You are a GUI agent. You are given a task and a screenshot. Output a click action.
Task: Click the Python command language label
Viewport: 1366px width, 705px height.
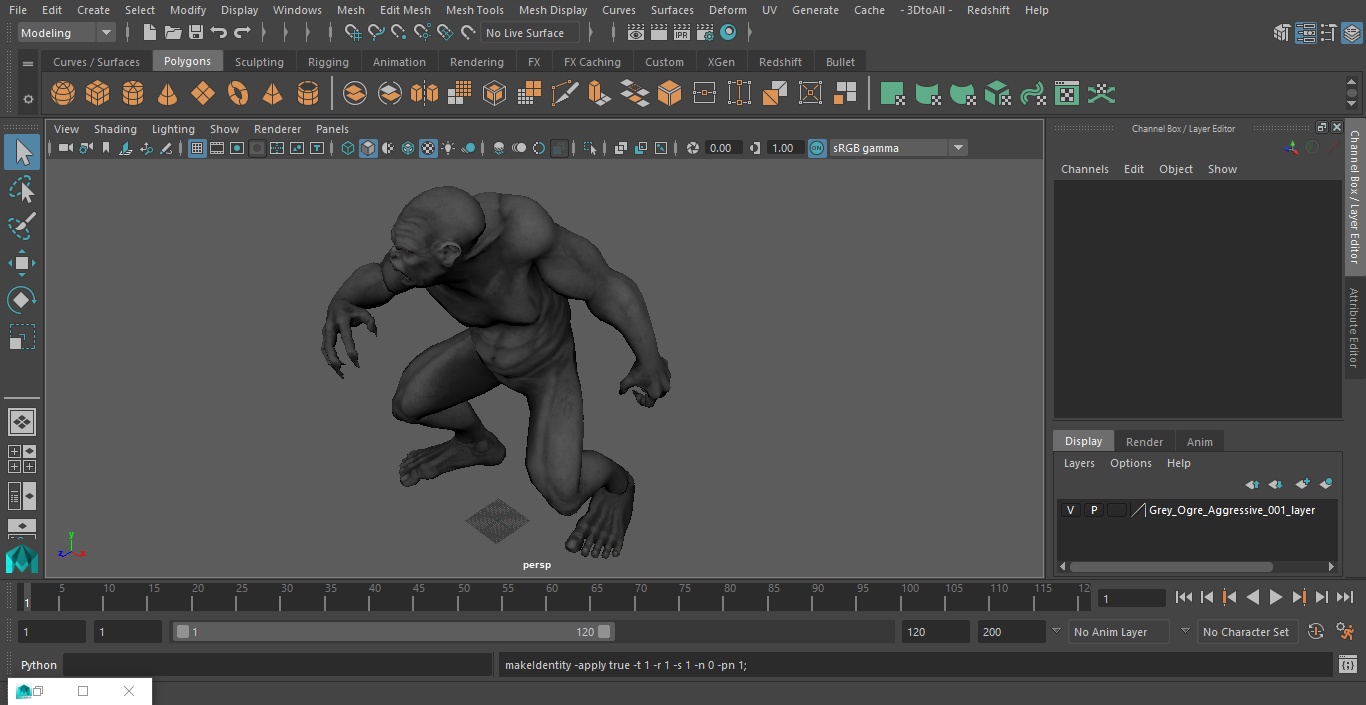pos(39,665)
